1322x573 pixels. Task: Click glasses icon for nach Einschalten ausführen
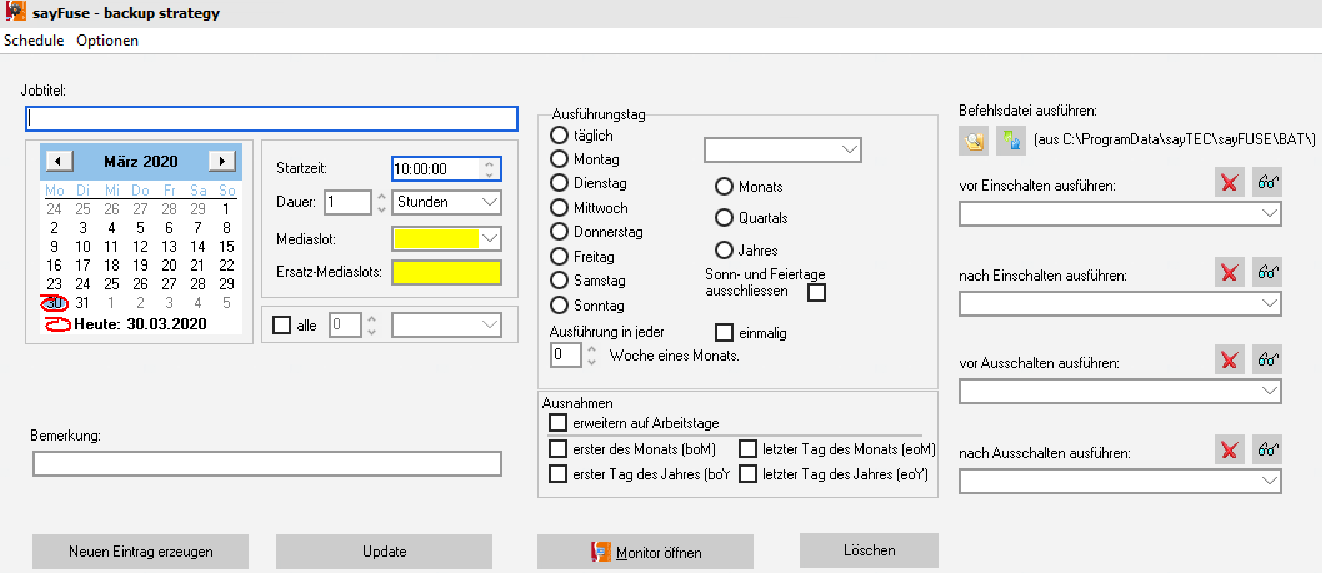[x=1267, y=272]
